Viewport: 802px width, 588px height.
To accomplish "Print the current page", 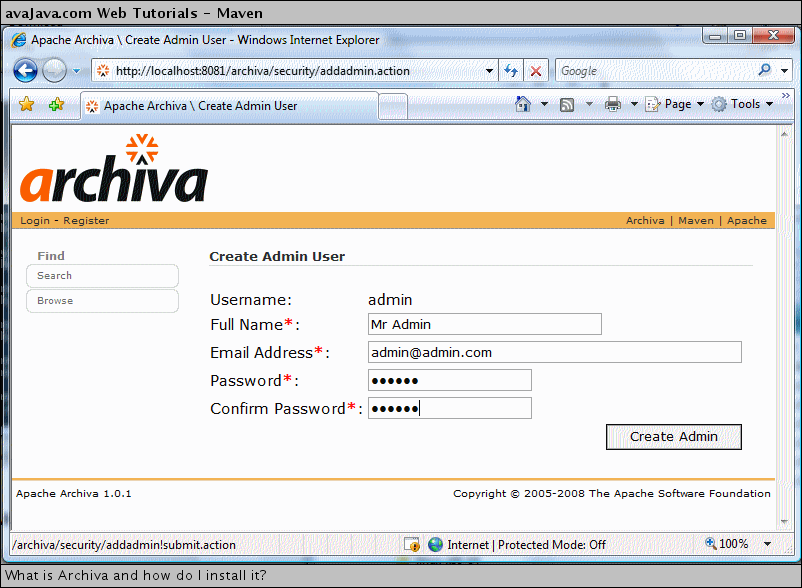I will click(611, 103).
